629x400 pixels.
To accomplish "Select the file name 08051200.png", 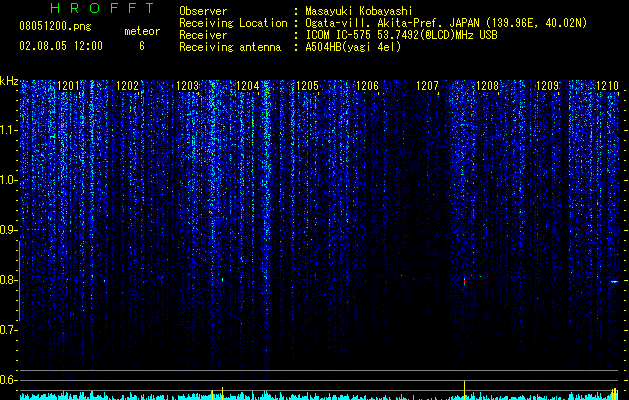I will click(x=55, y=27).
